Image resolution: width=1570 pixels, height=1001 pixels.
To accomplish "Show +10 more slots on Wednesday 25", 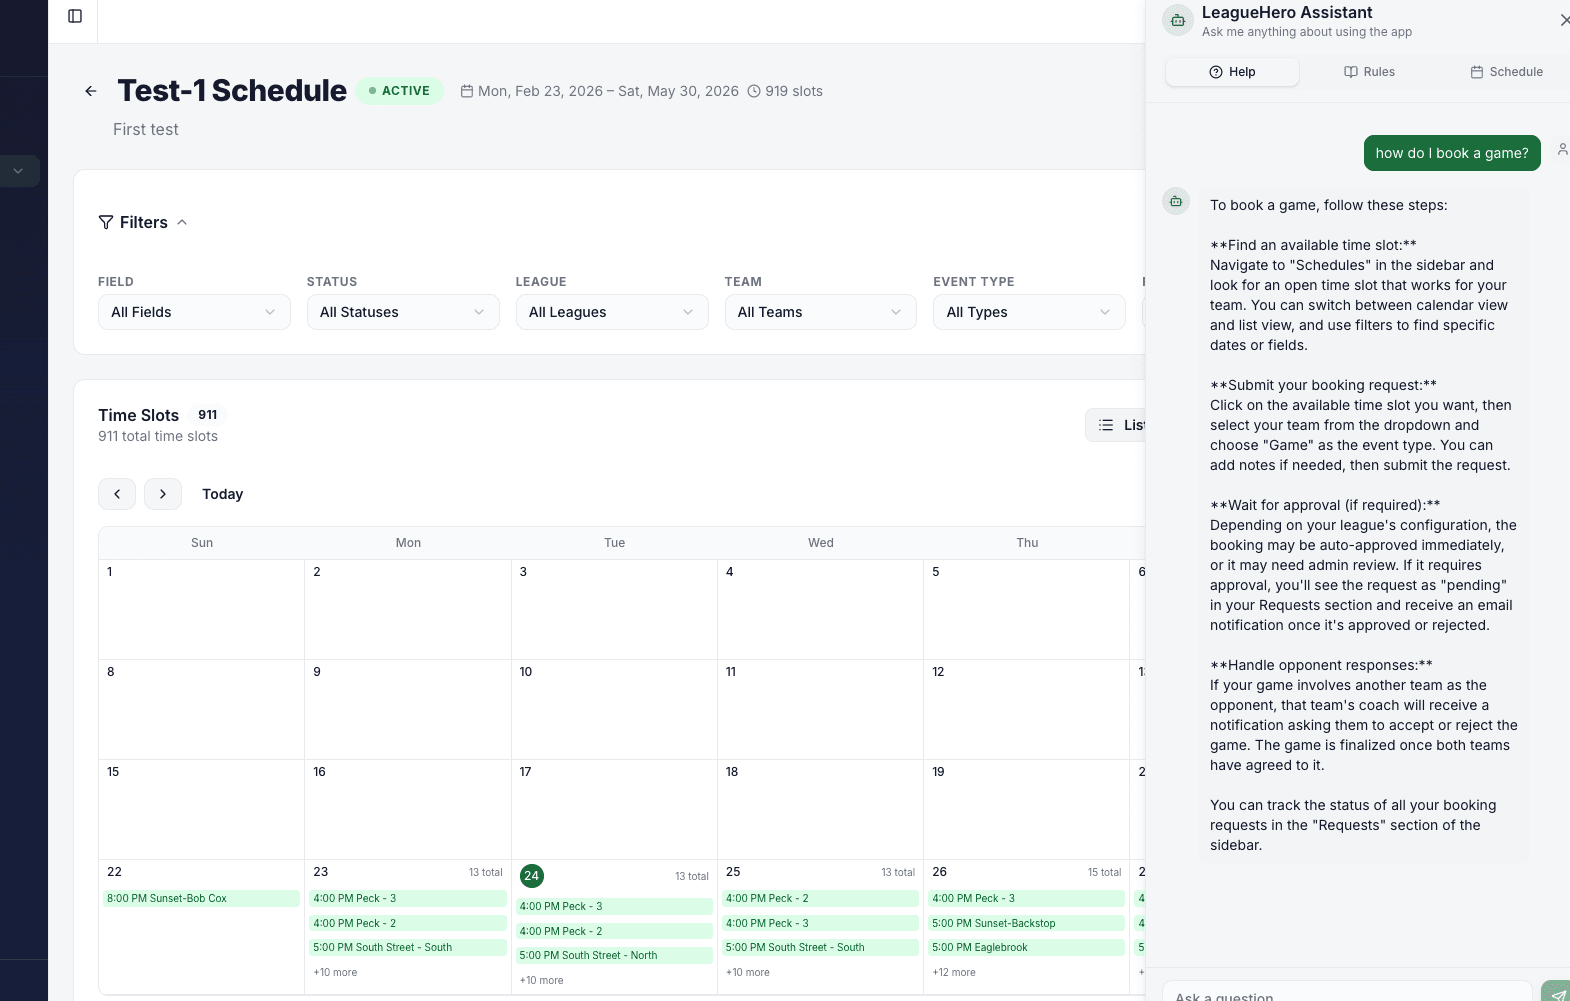I will pyautogui.click(x=748, y=972).
